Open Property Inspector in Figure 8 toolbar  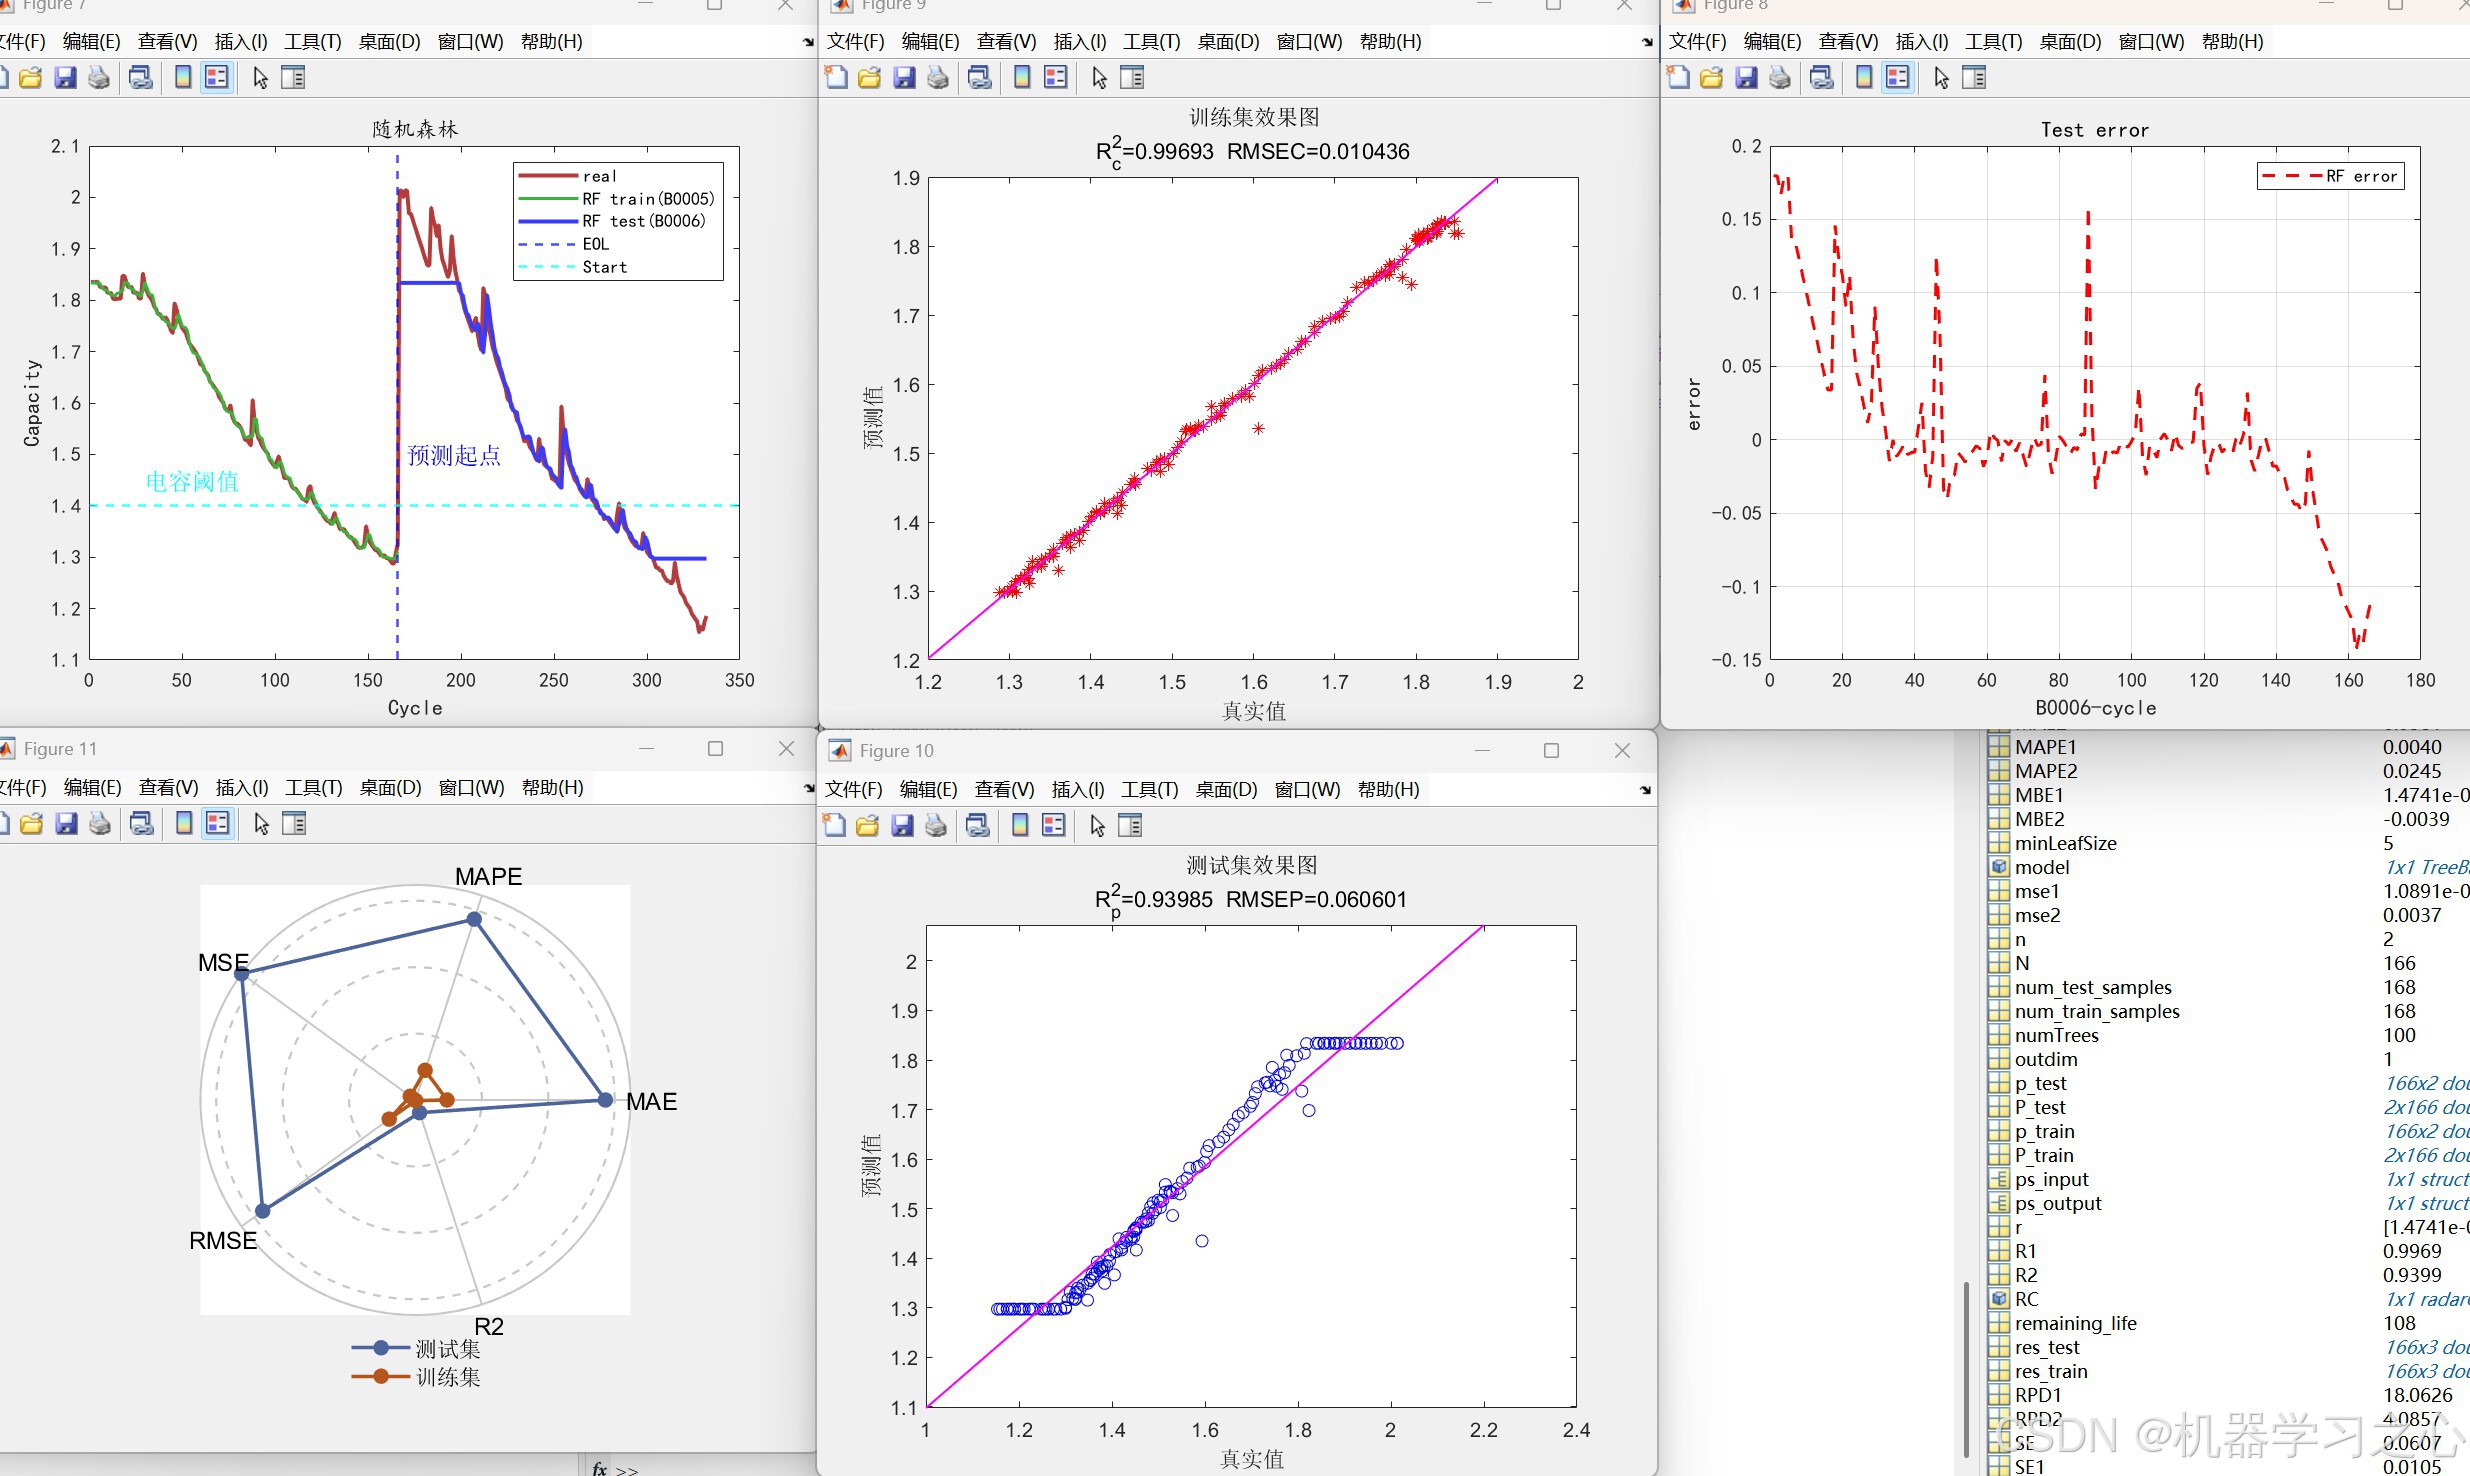click(x=1974, y=78)
